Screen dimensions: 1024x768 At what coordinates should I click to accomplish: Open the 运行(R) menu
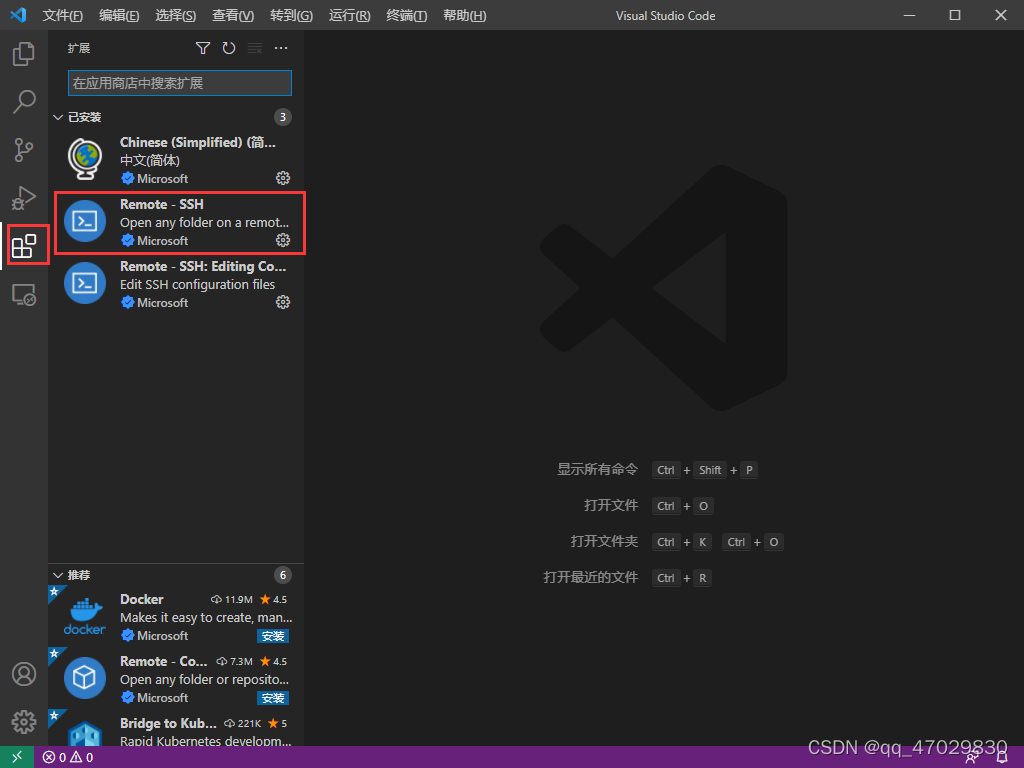coord(349,15)
